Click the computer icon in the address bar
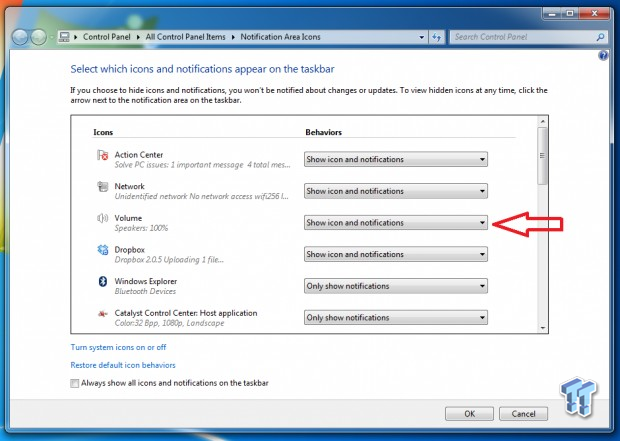620x441 pixels. coord(64,37)
